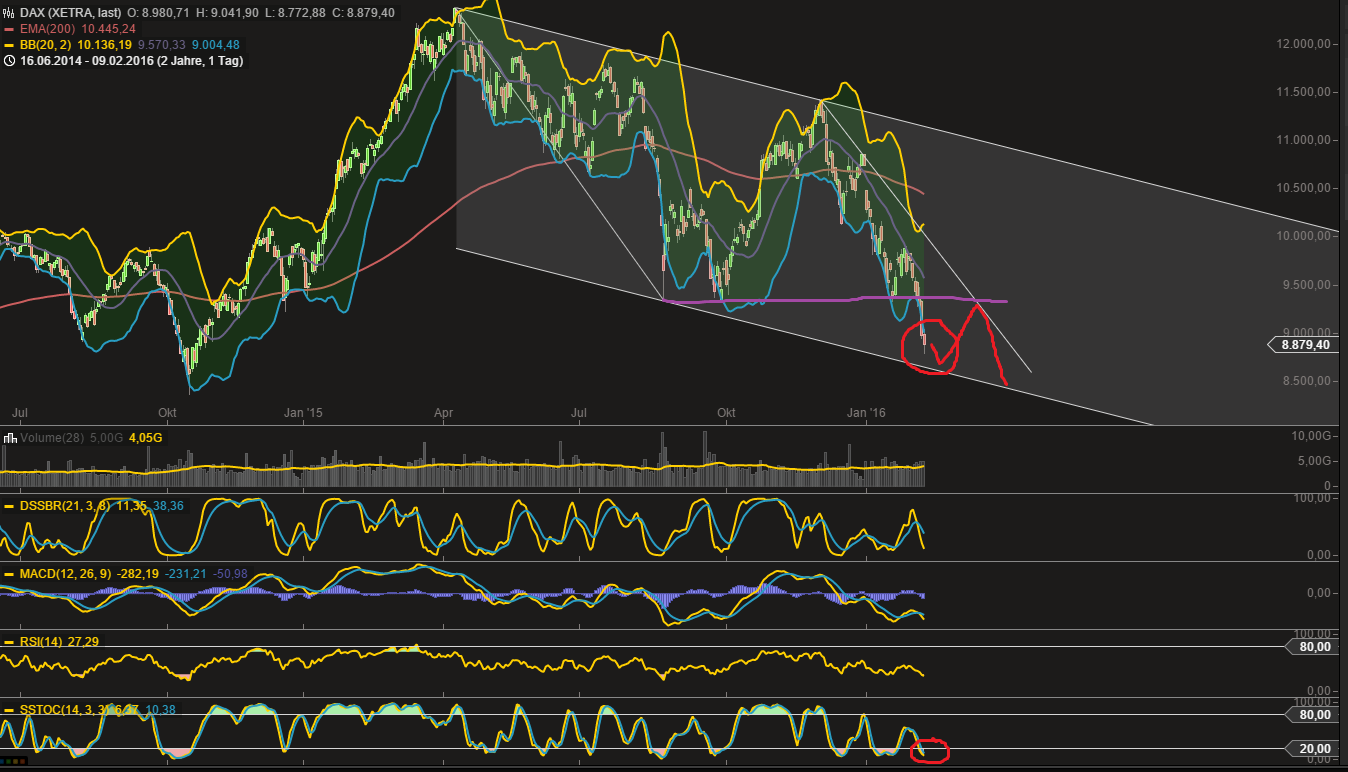The image size is (1348, 772).
Task: Click the clock icon beside the date range
Action: (x=9, y=60)
